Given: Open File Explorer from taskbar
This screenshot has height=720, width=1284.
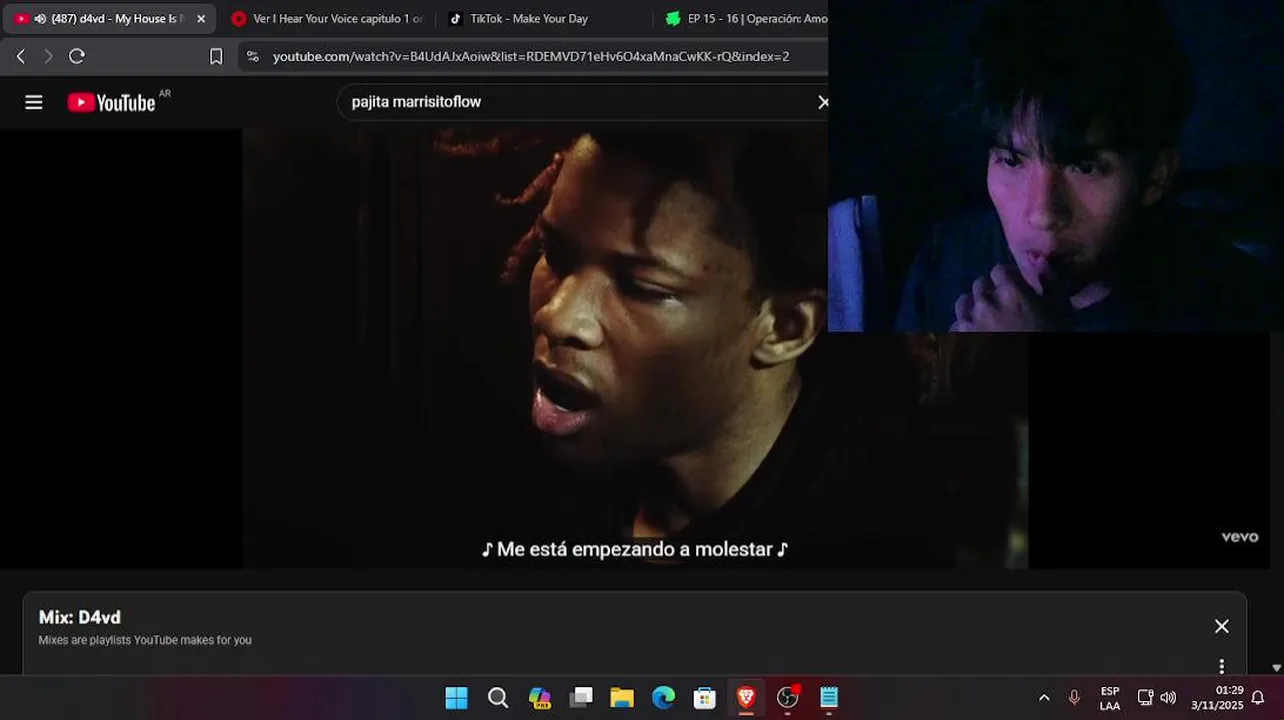Looking at the screenshot, I should click(622, 698).
